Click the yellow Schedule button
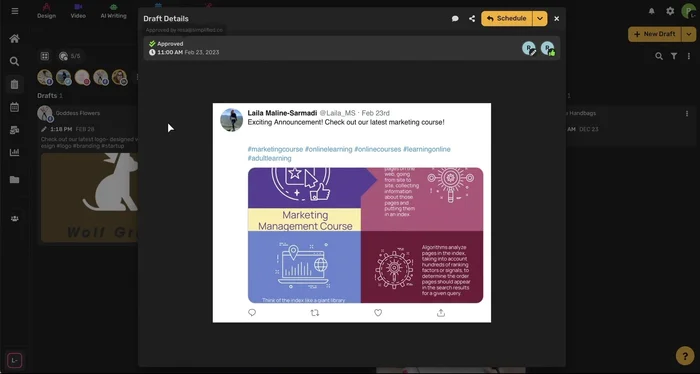The height and width of the screenshot is (374, 700). (x=507, y=19)
